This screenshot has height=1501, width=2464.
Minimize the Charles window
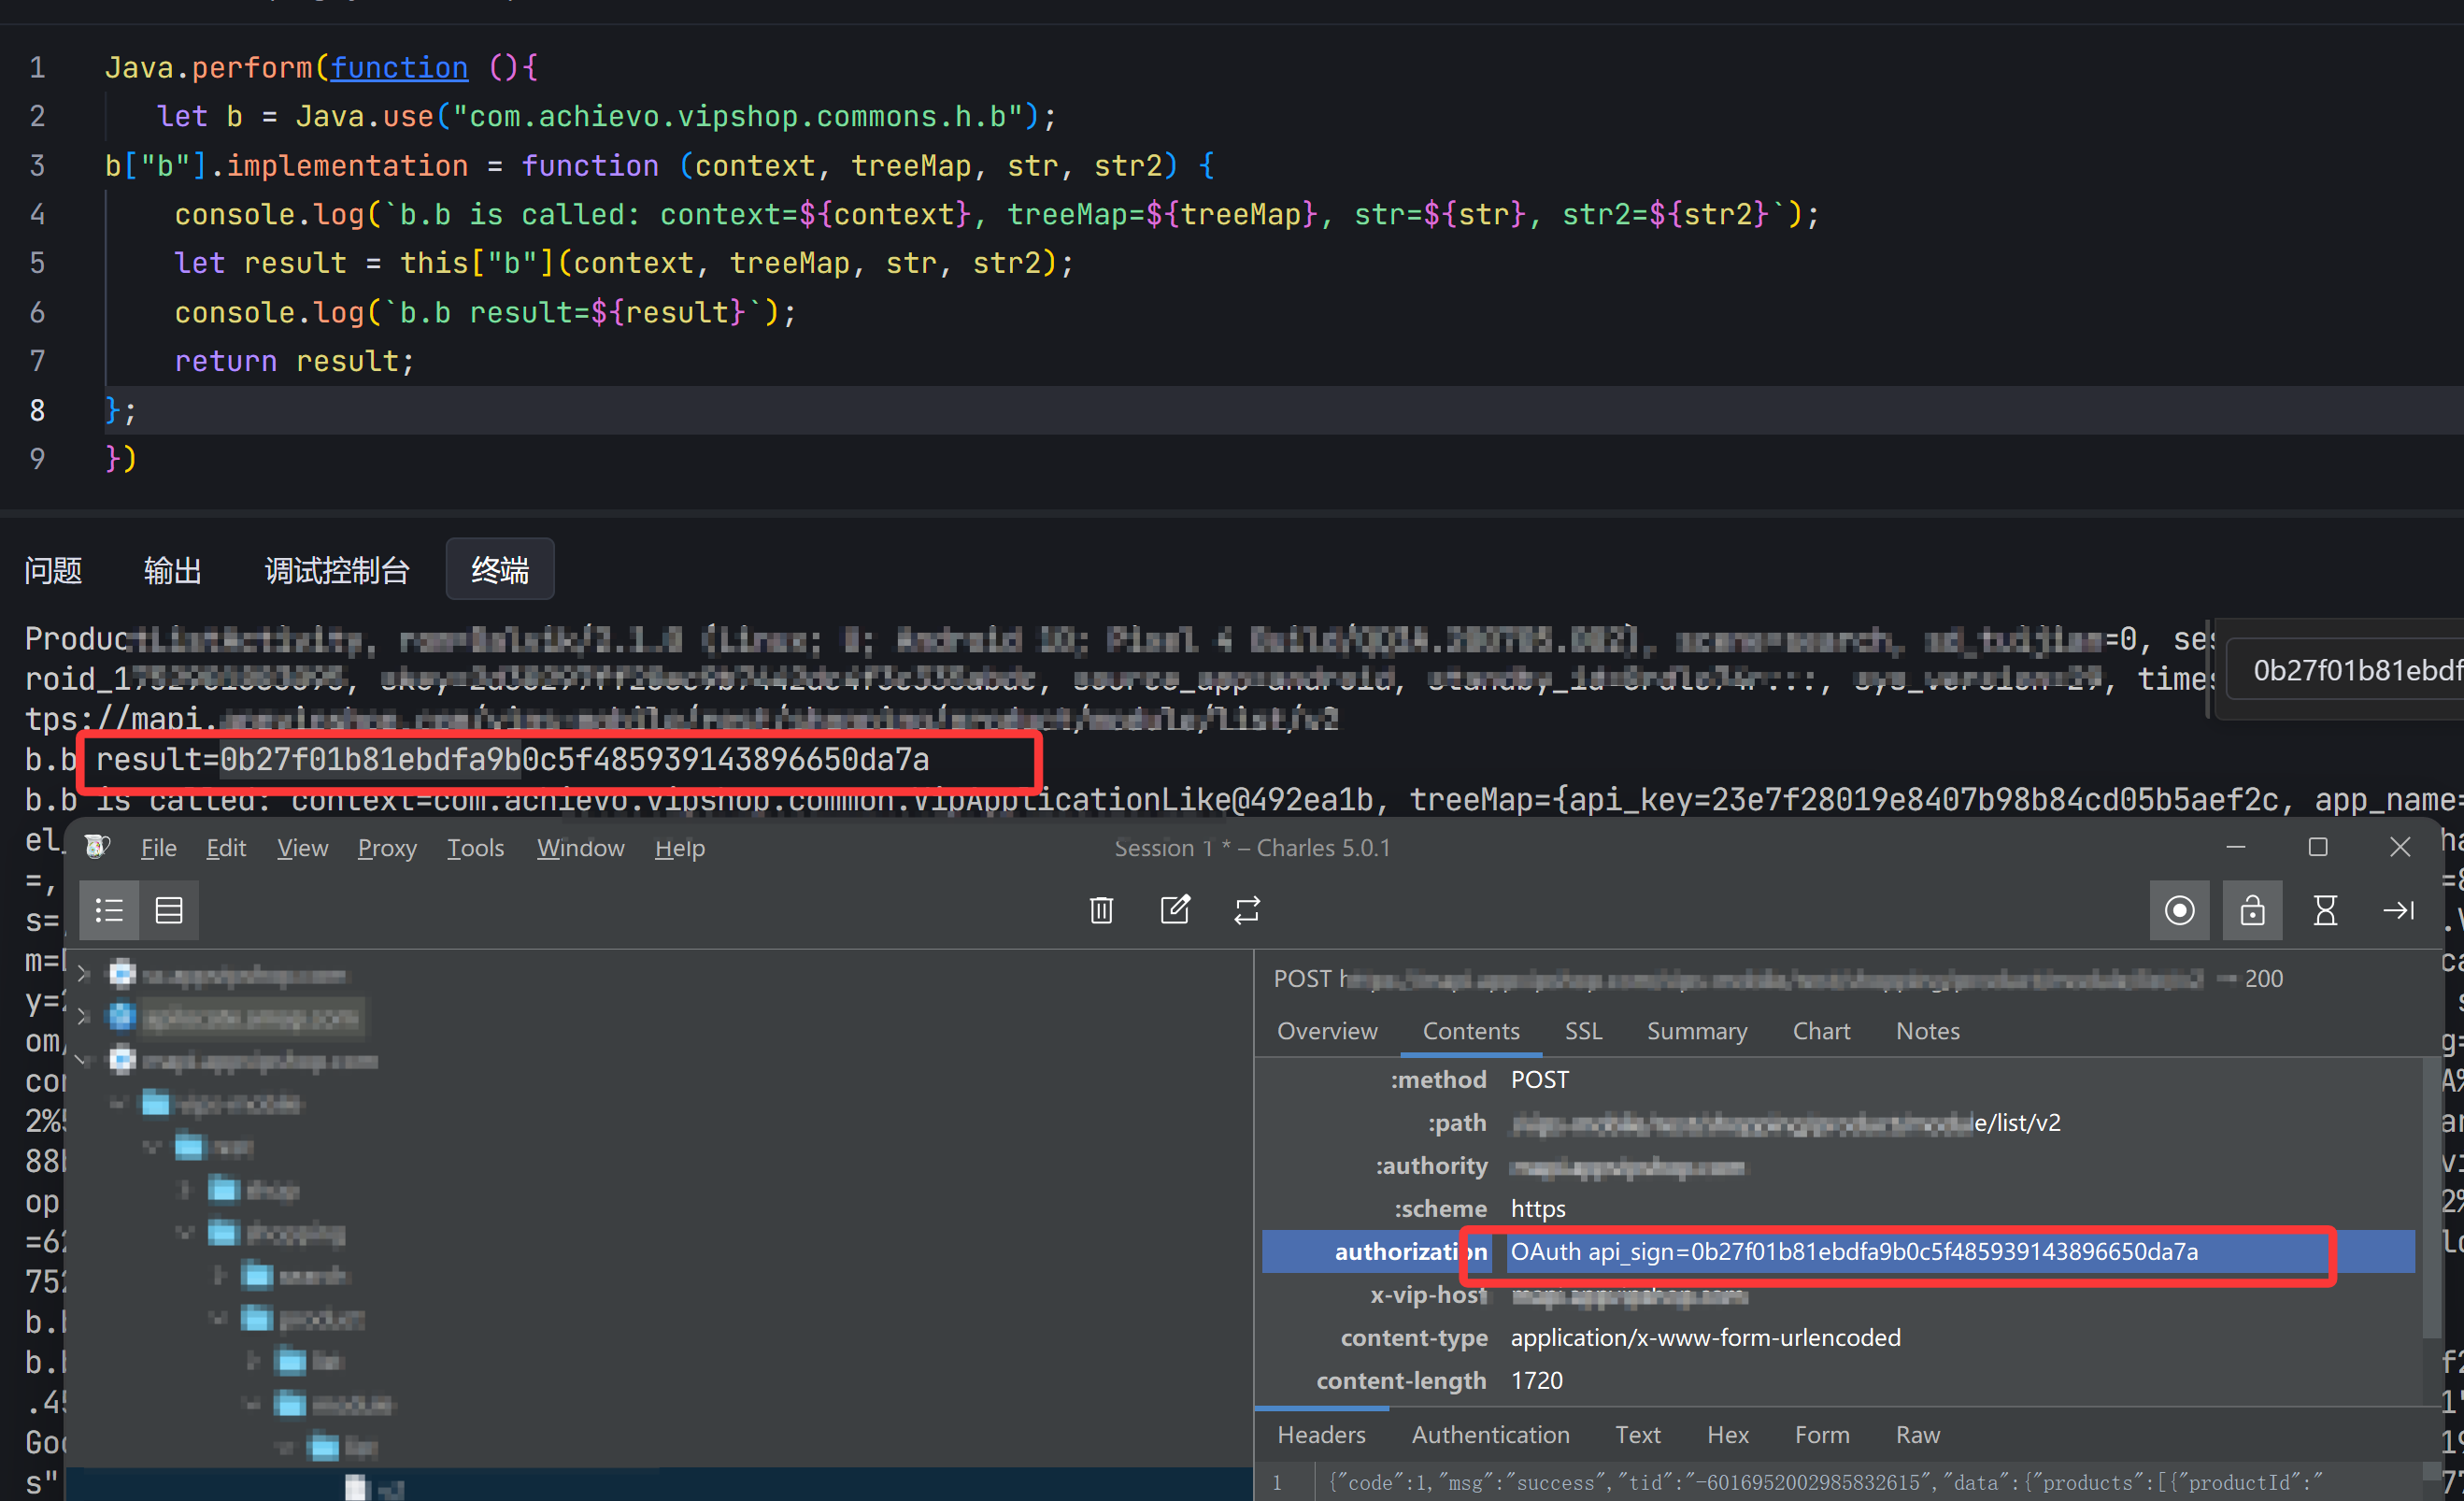click(2236, 847)
